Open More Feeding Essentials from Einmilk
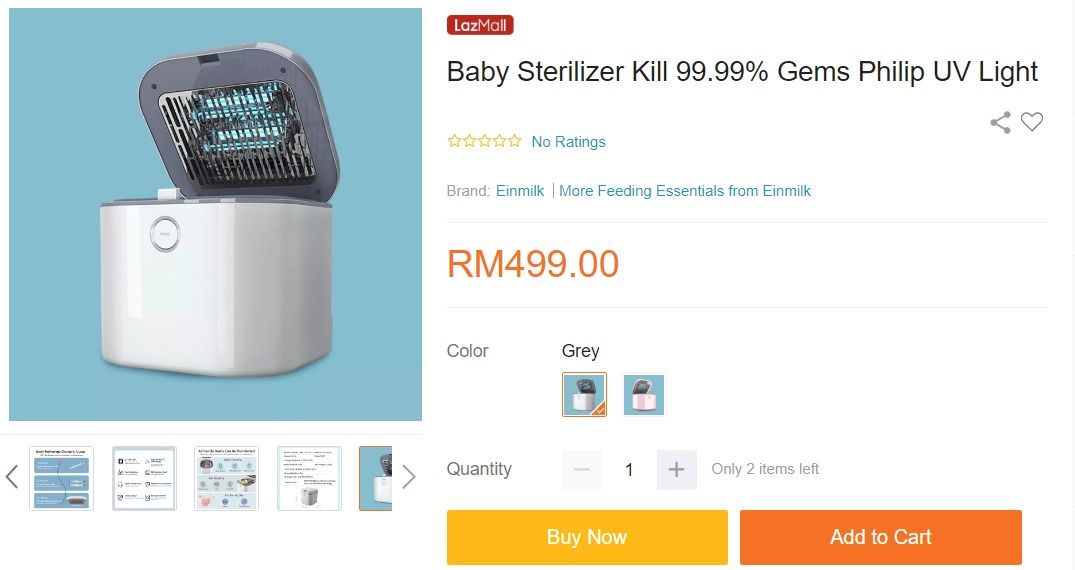The height and width of the screenshot is (570, 1075). point(685,191)
